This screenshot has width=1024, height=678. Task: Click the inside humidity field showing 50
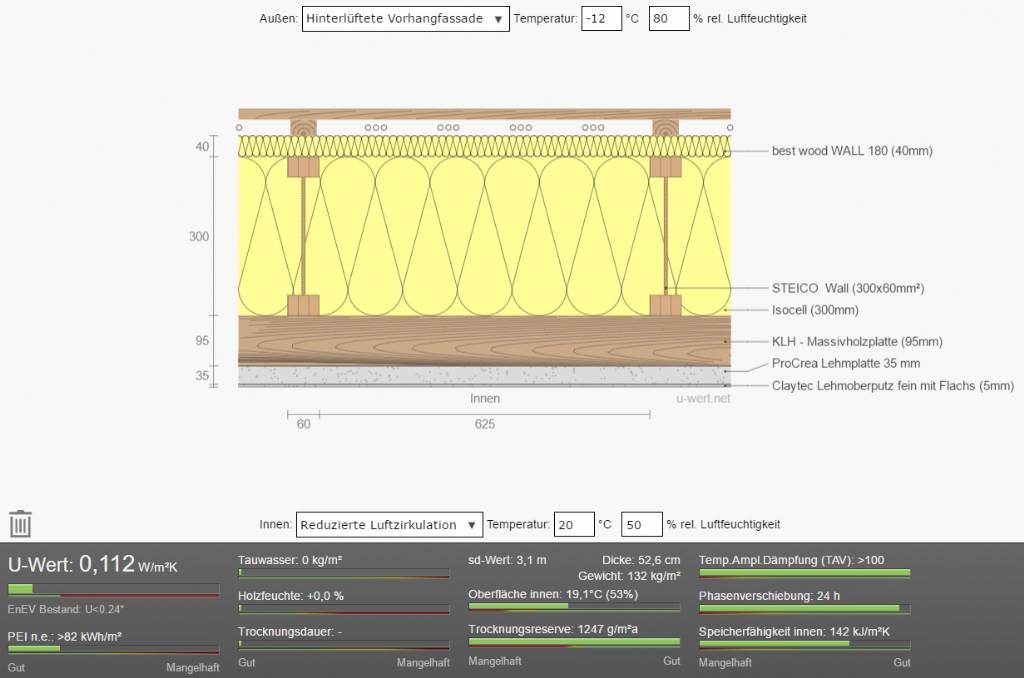pos(641,525)
